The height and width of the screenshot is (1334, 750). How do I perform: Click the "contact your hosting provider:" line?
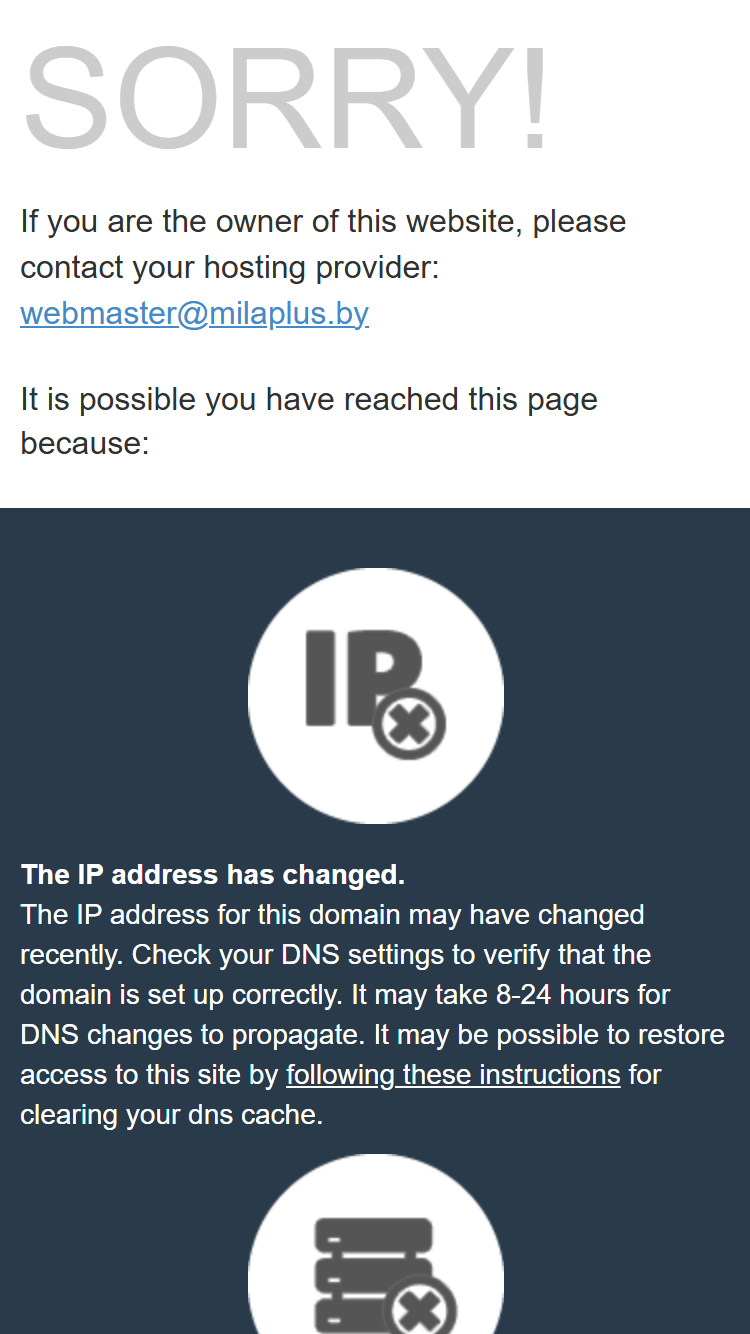click(x=230, y=268)
